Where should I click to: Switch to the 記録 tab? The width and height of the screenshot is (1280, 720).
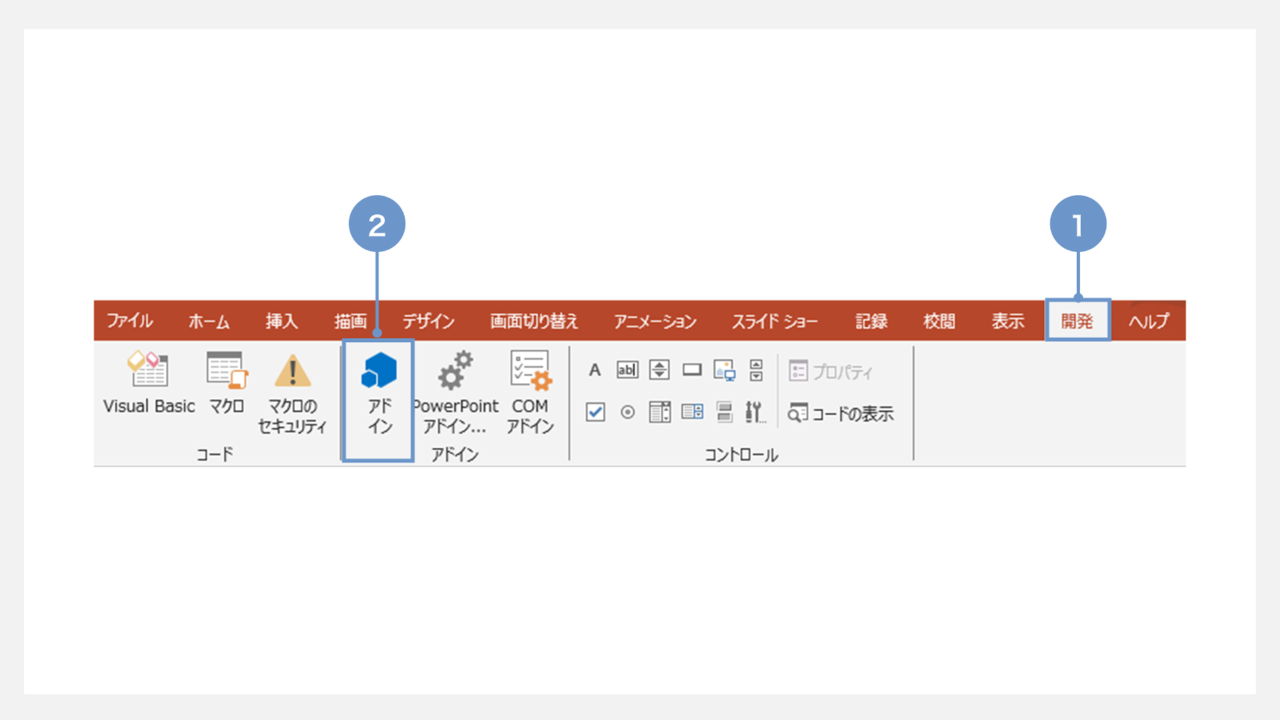click(871, 321)
